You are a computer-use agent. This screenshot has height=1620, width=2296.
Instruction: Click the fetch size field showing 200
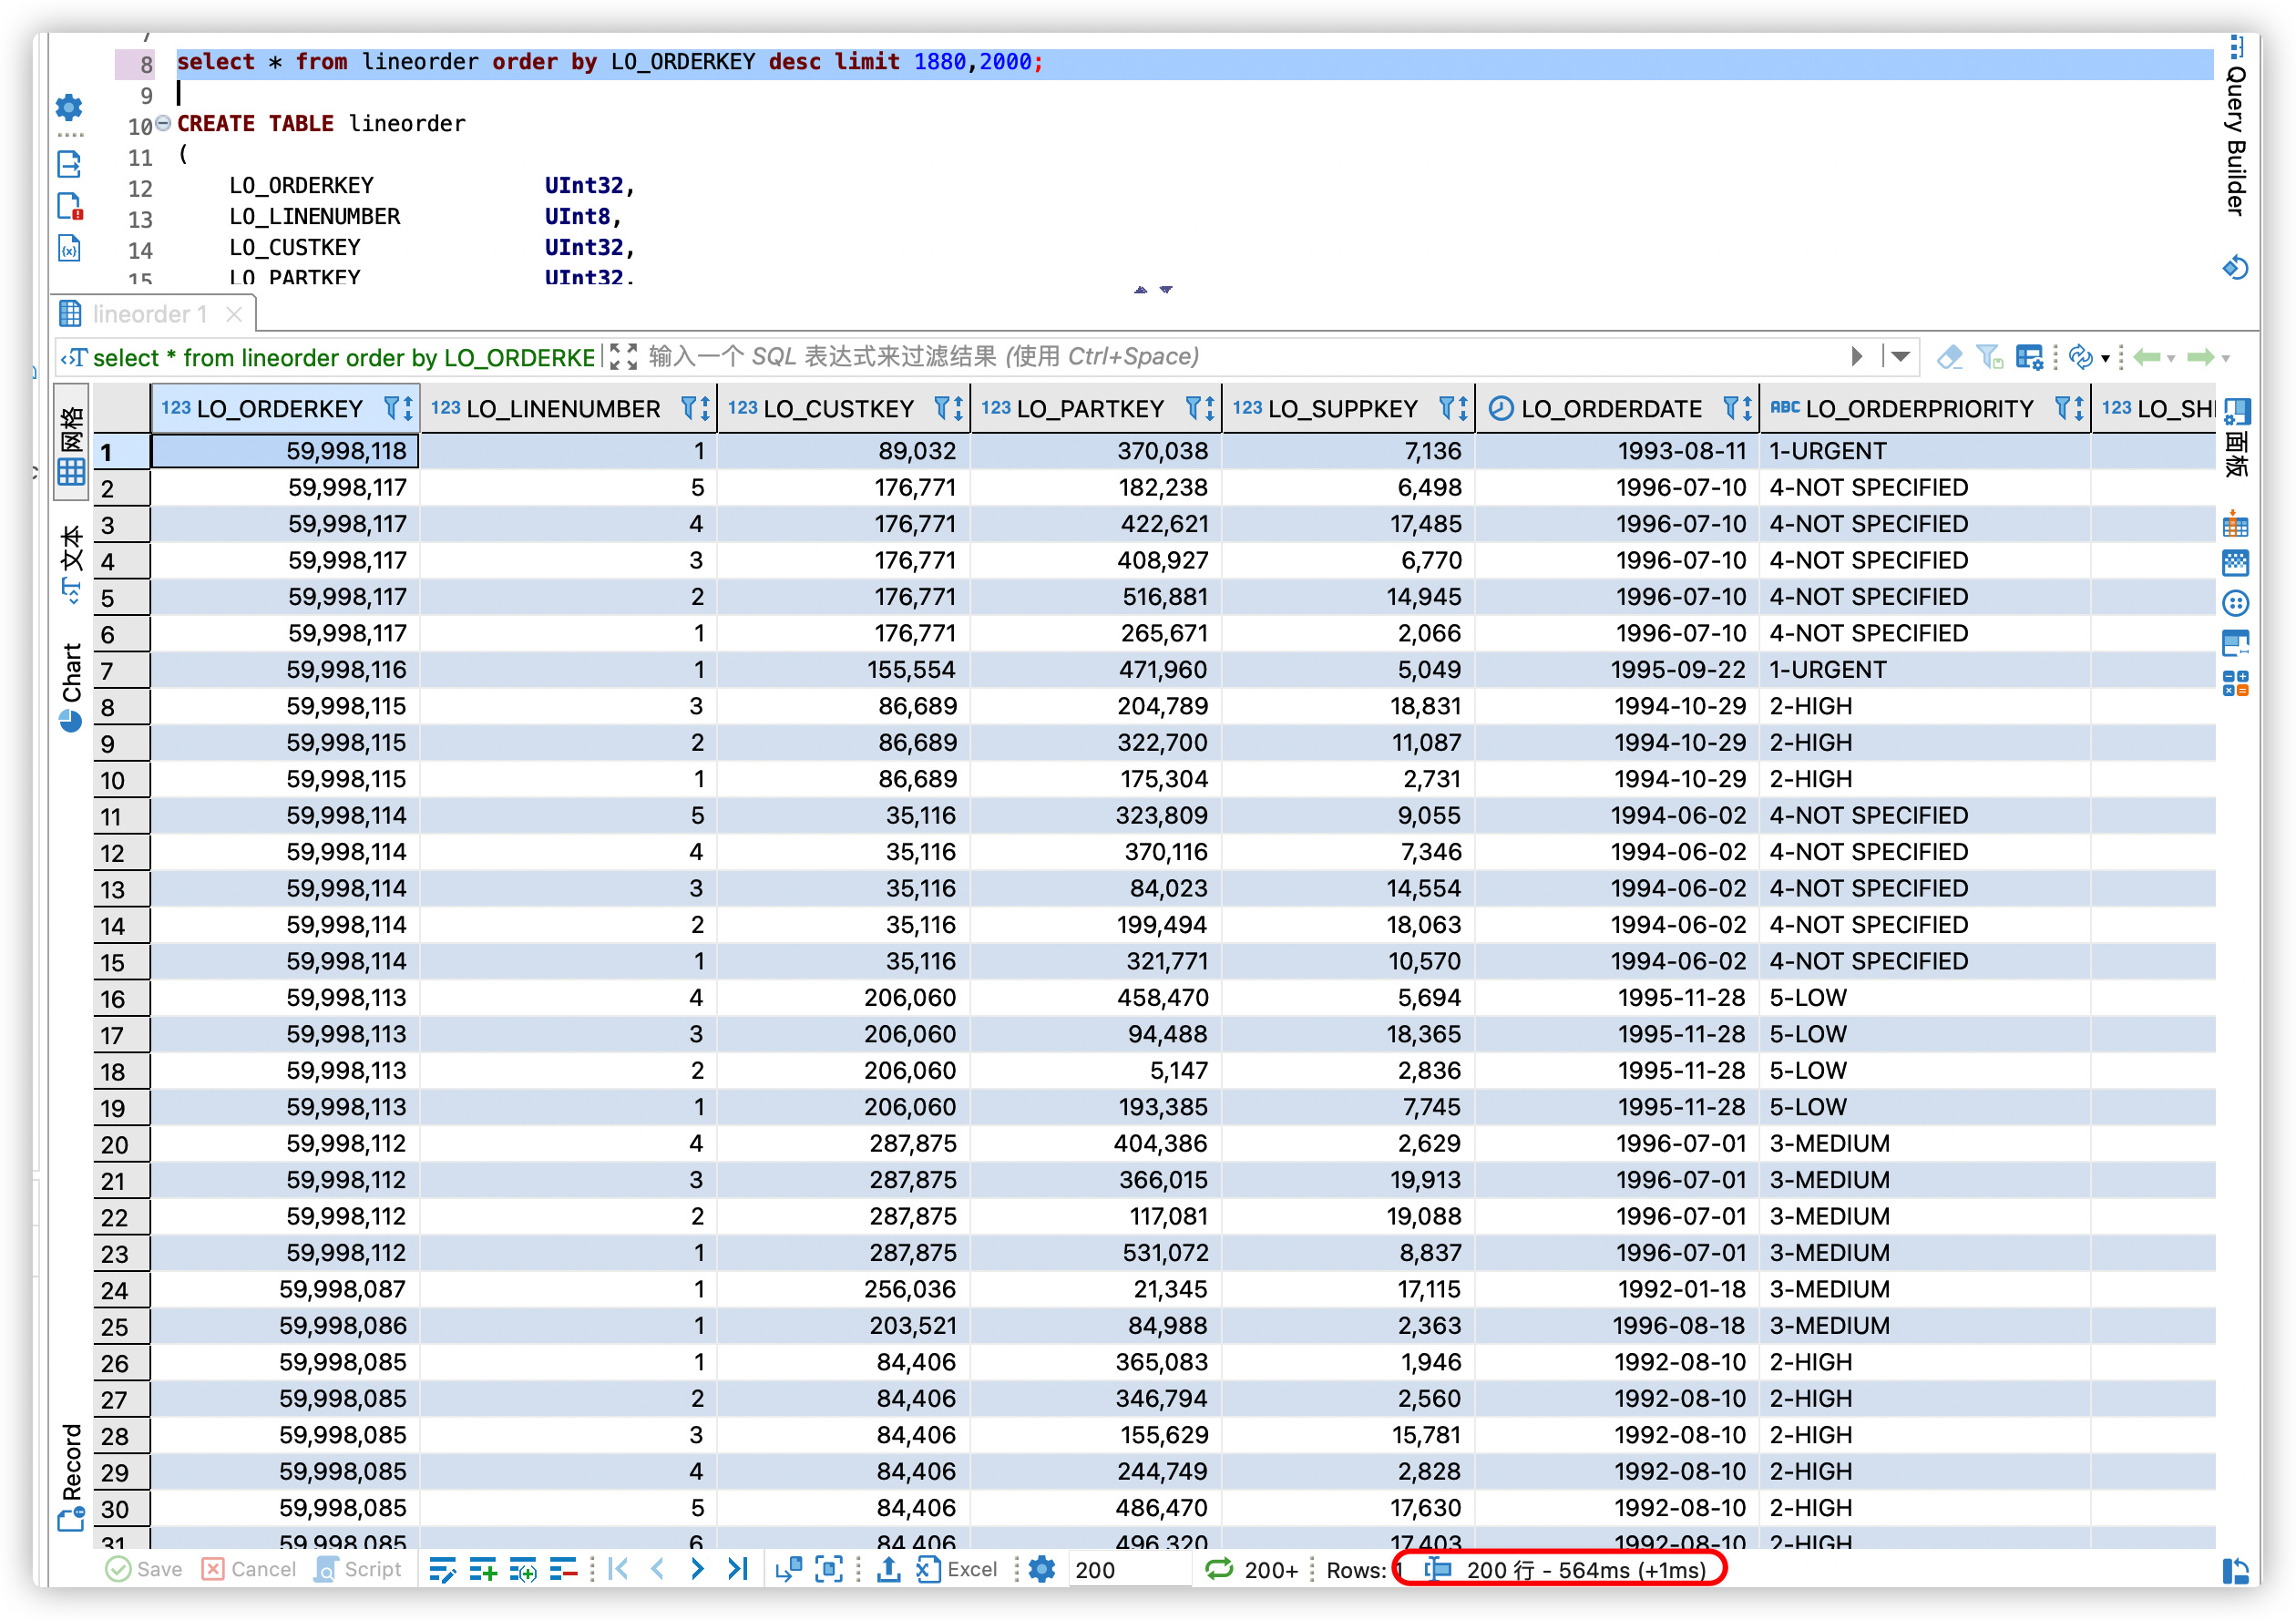[x=1126, y=1569]
